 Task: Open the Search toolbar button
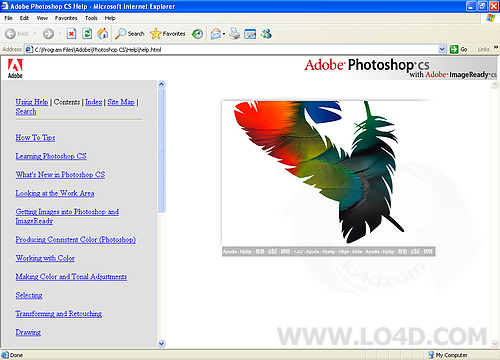coord(129,34)
